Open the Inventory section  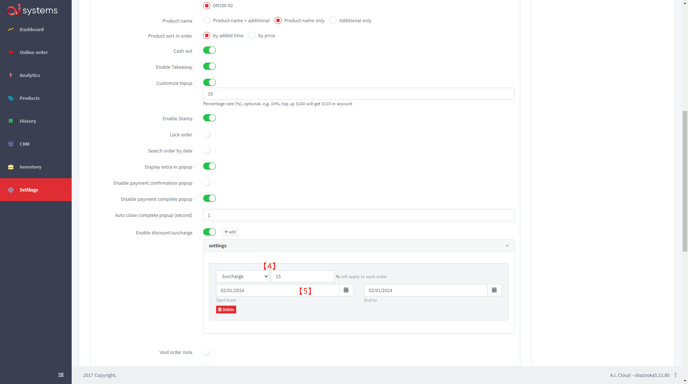tap(30, 167)
